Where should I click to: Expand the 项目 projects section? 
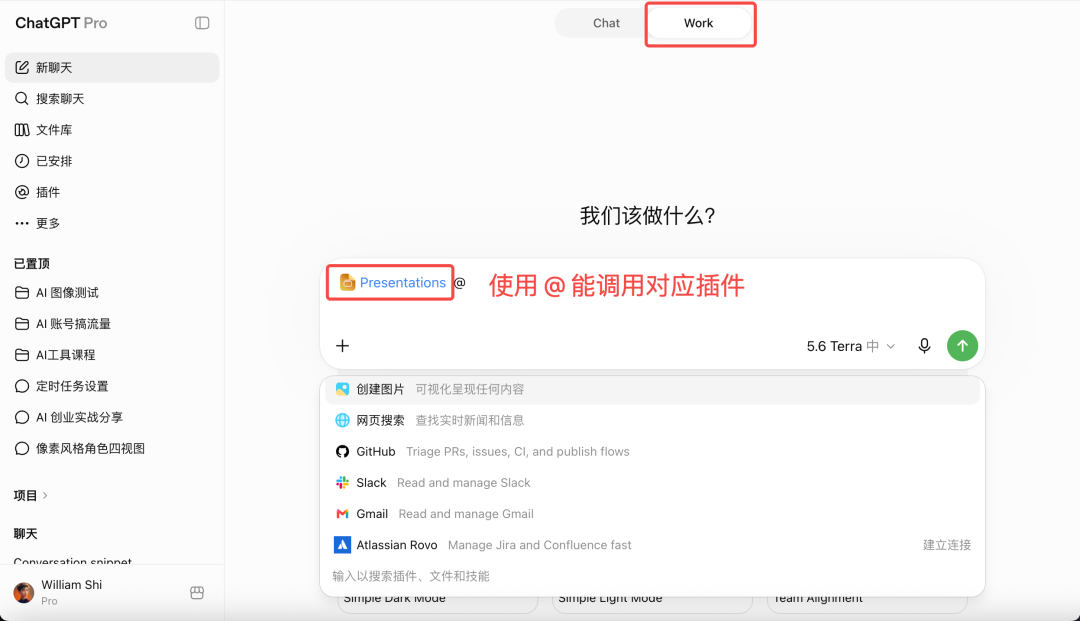click(x=31, y=495)
